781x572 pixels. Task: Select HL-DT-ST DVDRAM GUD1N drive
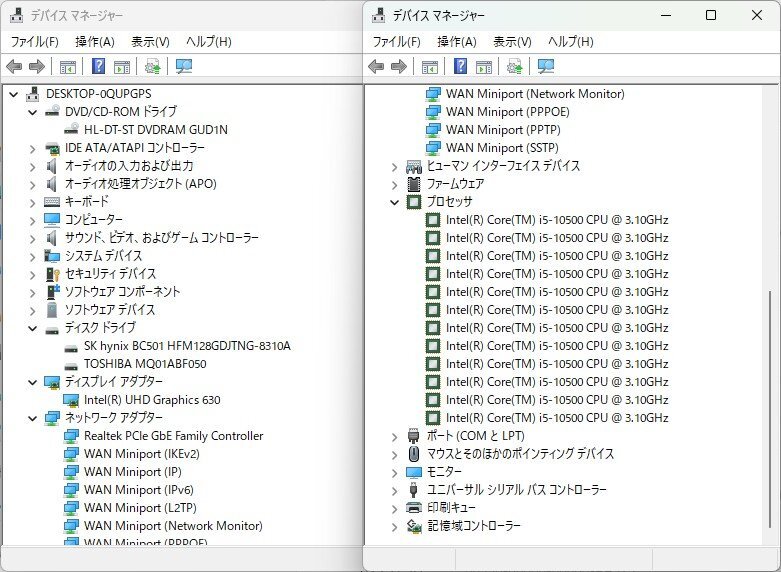click(155, 130)
